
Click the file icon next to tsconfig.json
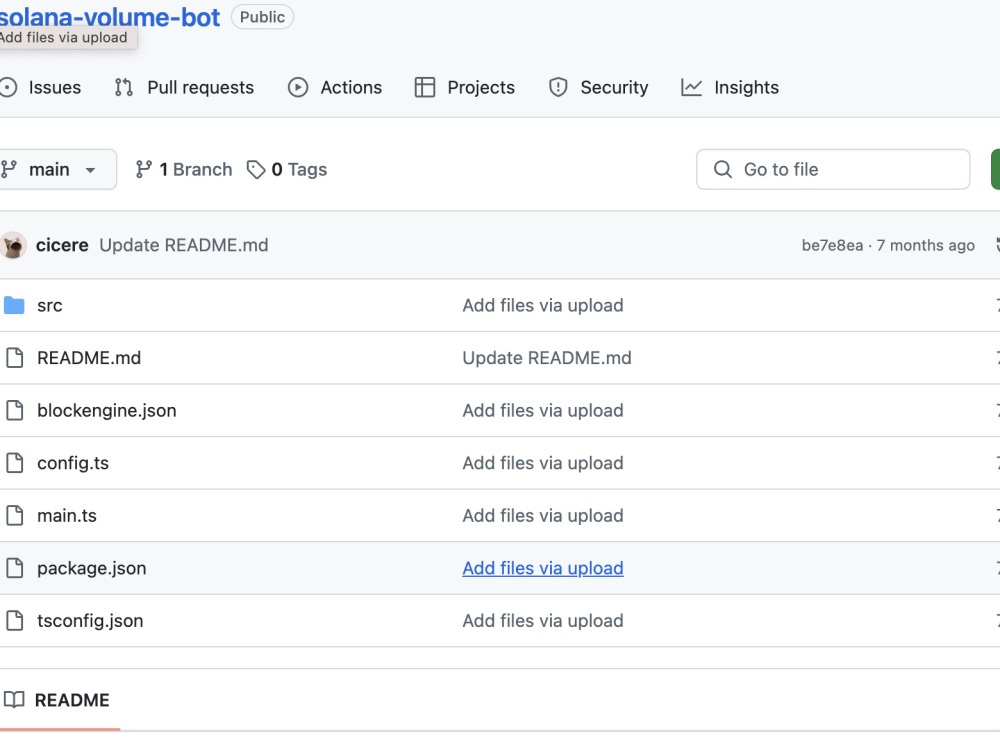coord(15,621)
